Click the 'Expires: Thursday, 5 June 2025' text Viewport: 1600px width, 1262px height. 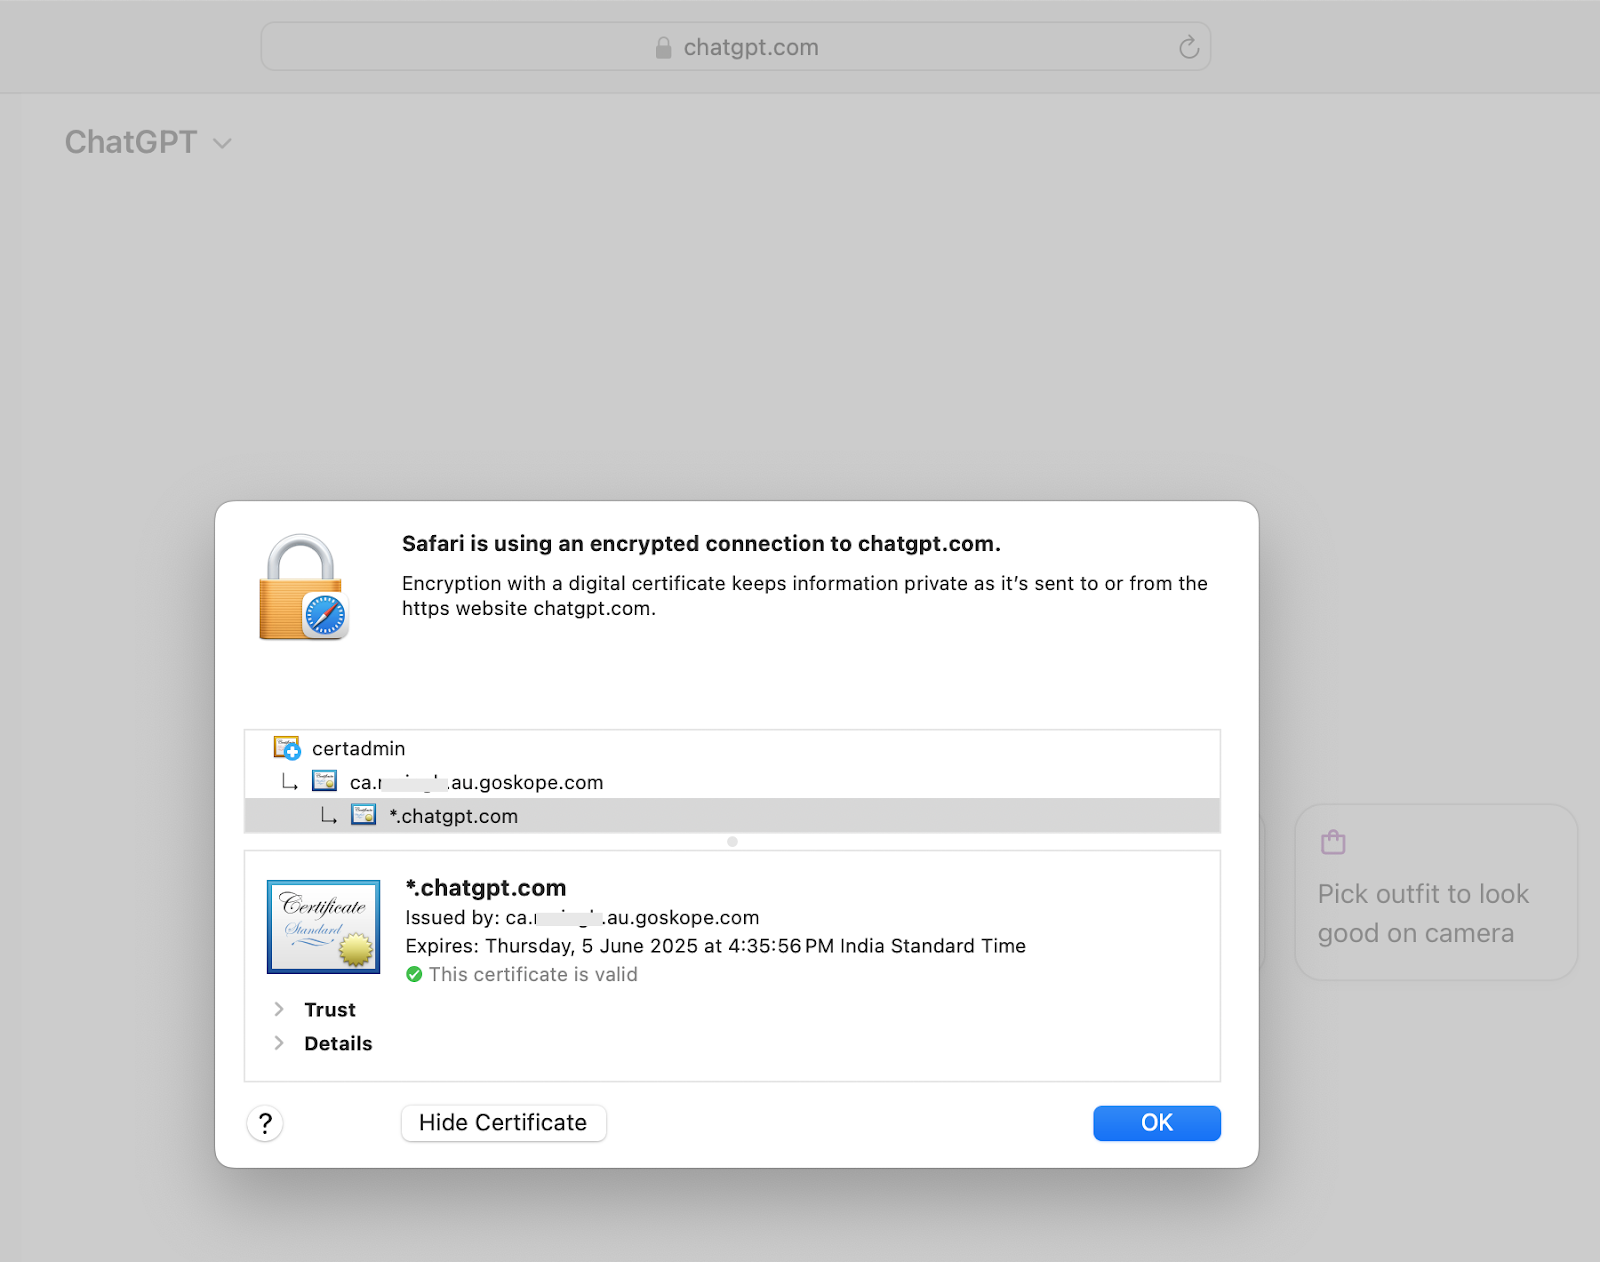[x=715, y=946]
